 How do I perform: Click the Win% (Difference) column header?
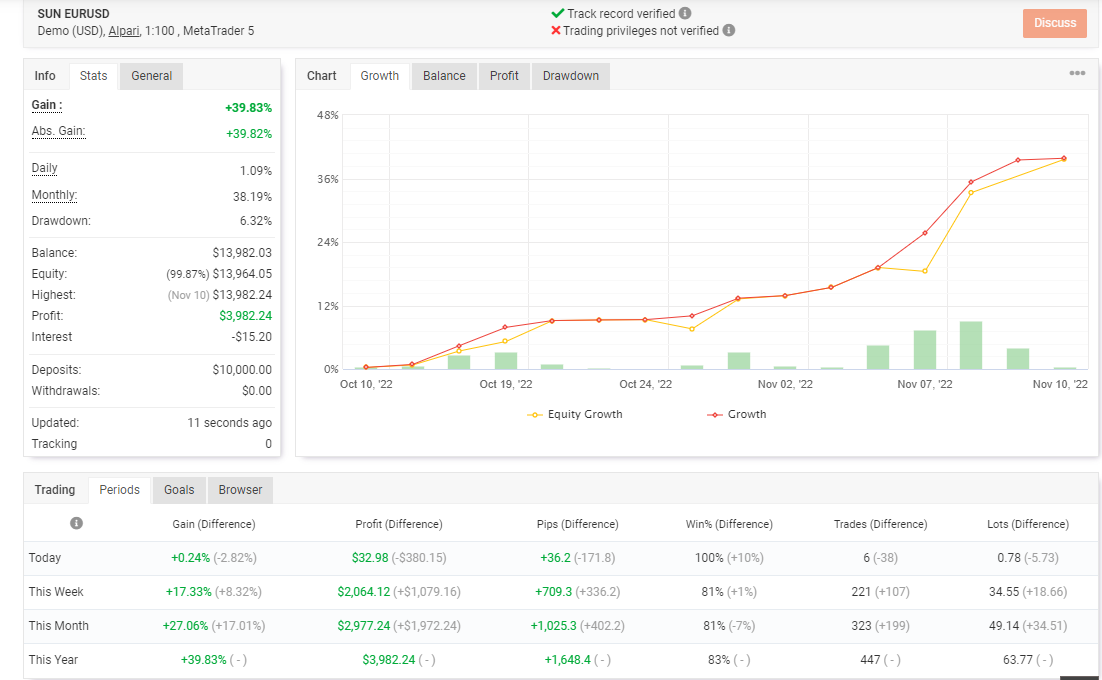(729, 524)
